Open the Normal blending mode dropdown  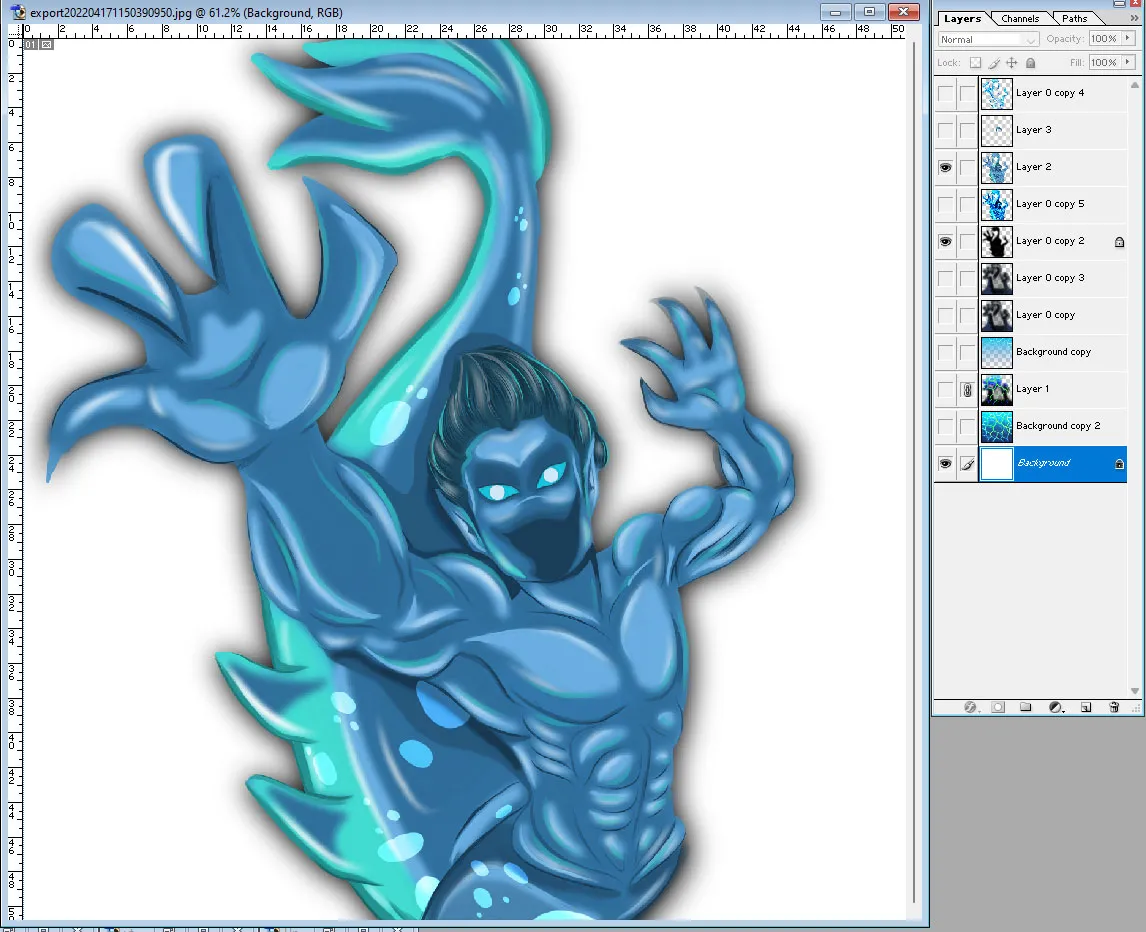coord(988,39)
